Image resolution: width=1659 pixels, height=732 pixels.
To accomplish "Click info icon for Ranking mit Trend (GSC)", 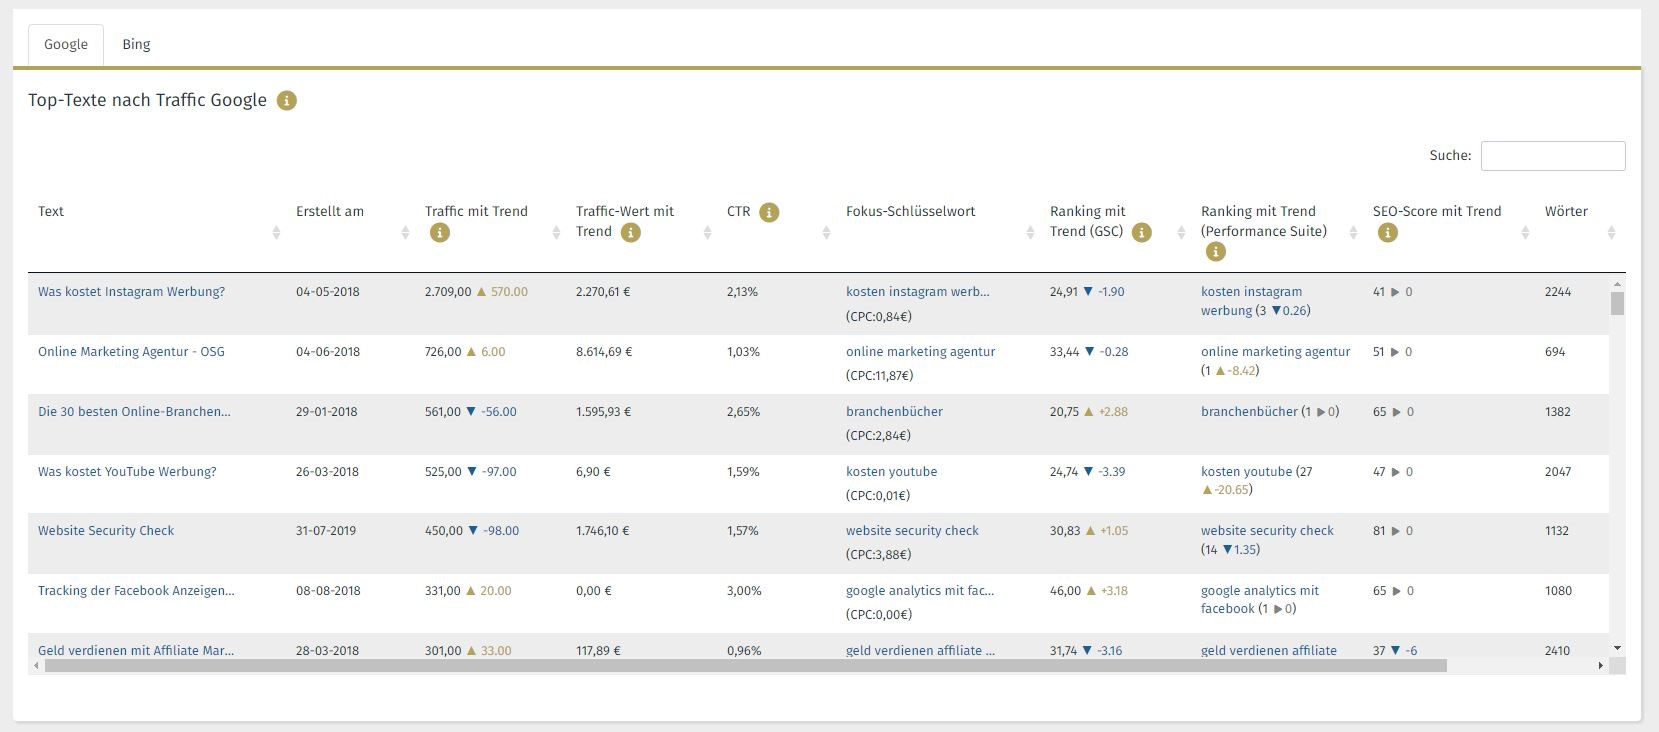I will click(1141, 233).
